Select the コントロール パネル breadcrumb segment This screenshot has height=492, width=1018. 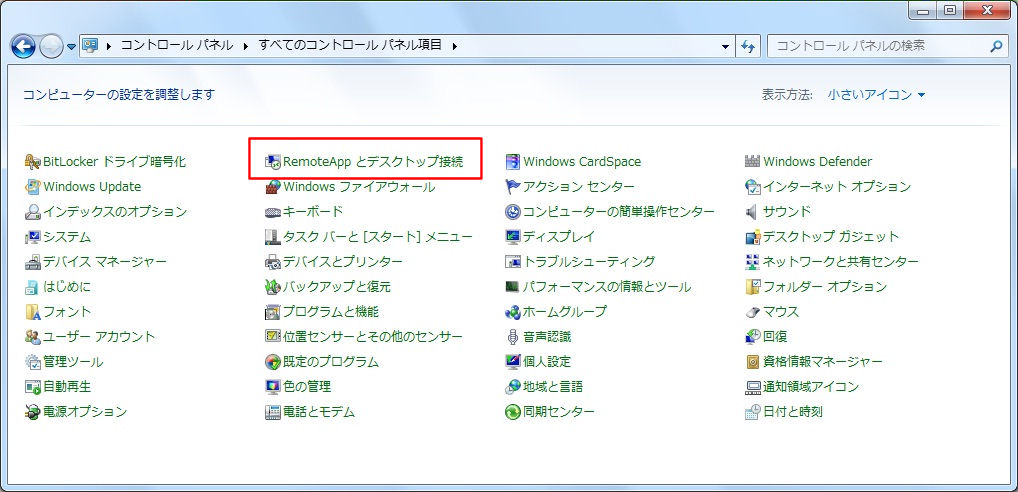point(177,45)
